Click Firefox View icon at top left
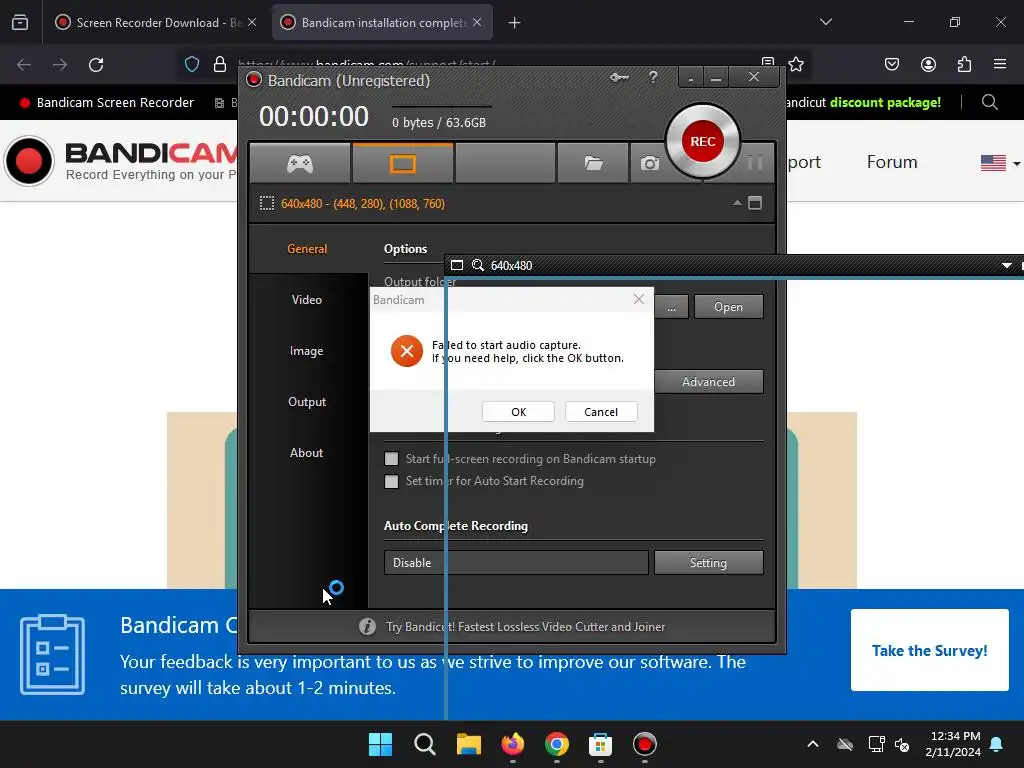1024x768 pixels. (x=20, y=23)
